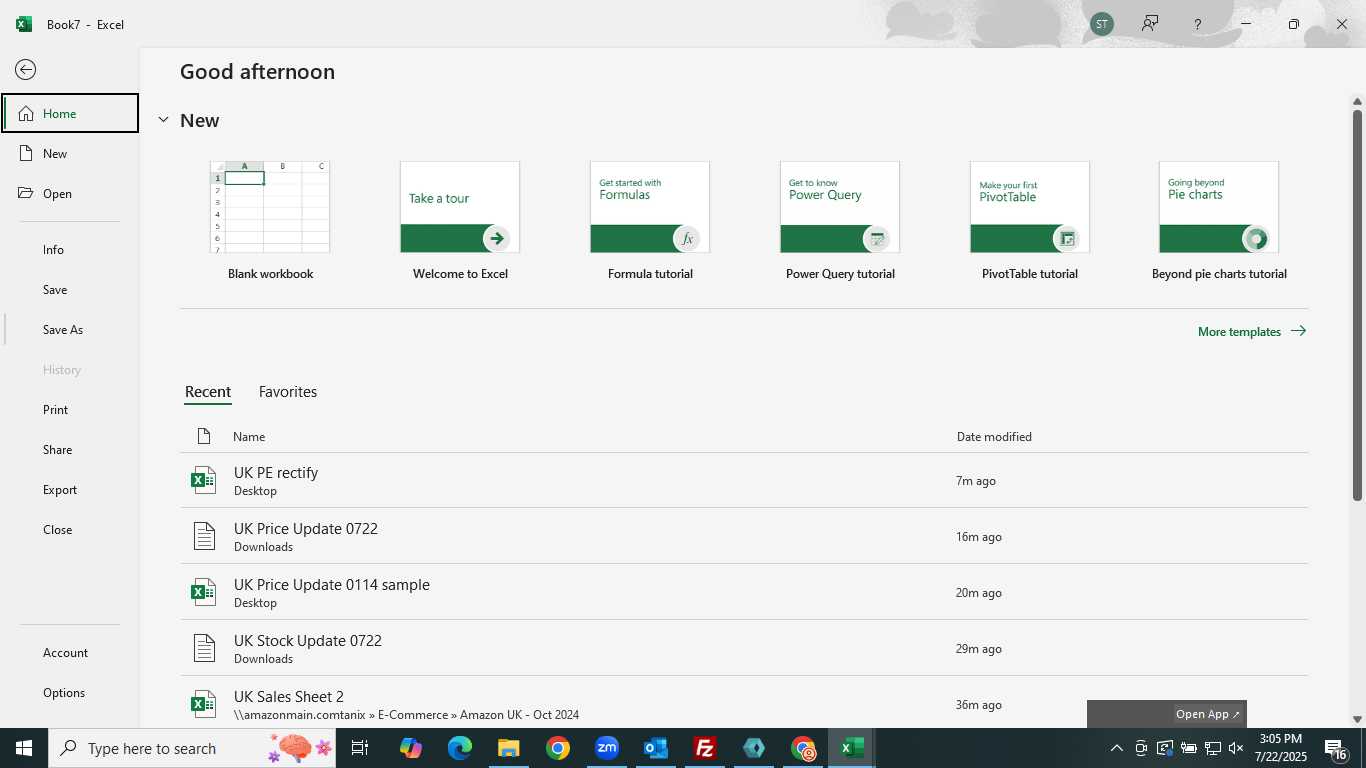Screen dimensions: 1366x768
Task: Open FileZilla from the taskbar
Action: (x=704, y=748)
